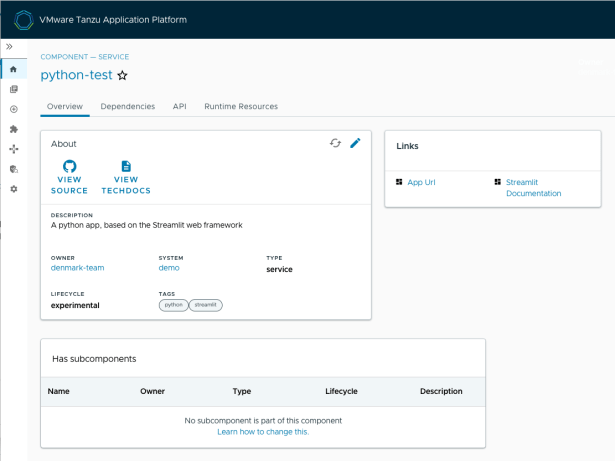Open the supply chain nodes icon
The height and width of the screenshot is (461, 615).
14,149
